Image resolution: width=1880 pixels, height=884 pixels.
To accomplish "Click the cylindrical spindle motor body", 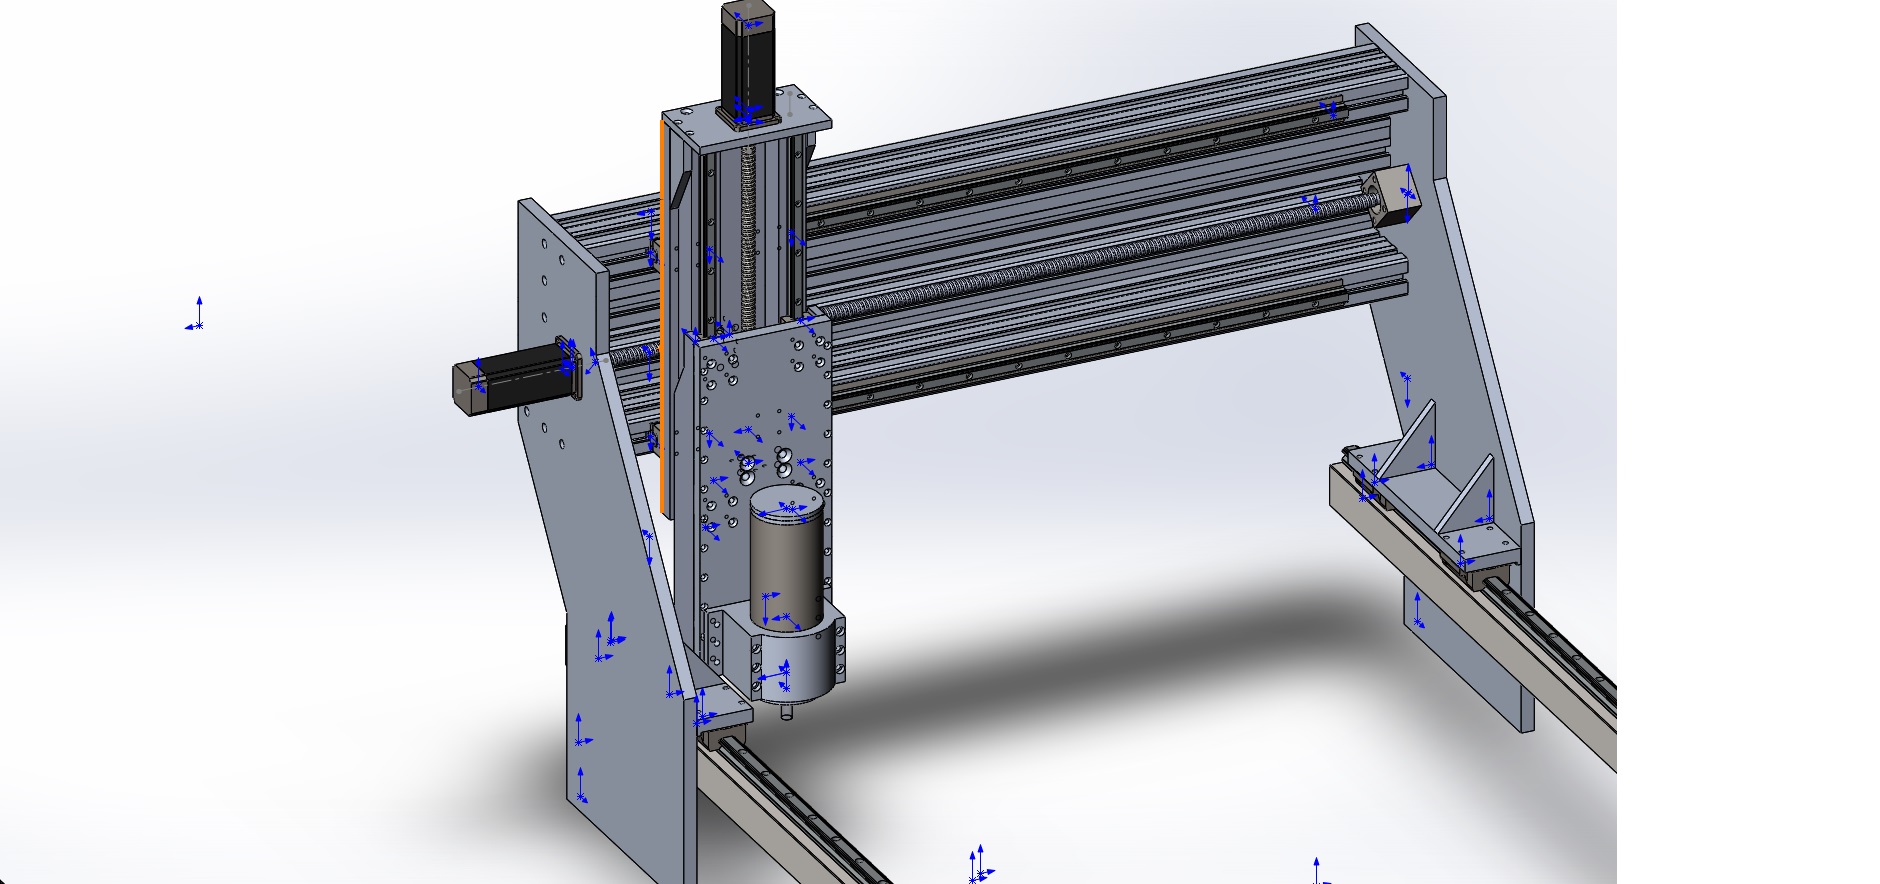I will pyautogui.click(x=789, y=560).
